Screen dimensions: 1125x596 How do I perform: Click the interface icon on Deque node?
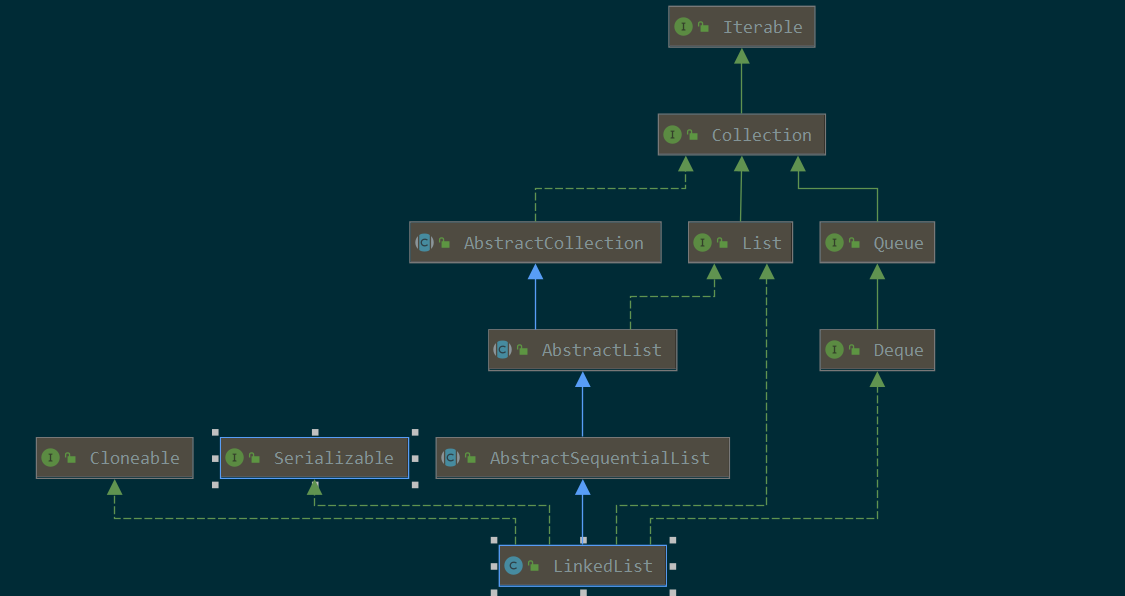coord(834,350)
